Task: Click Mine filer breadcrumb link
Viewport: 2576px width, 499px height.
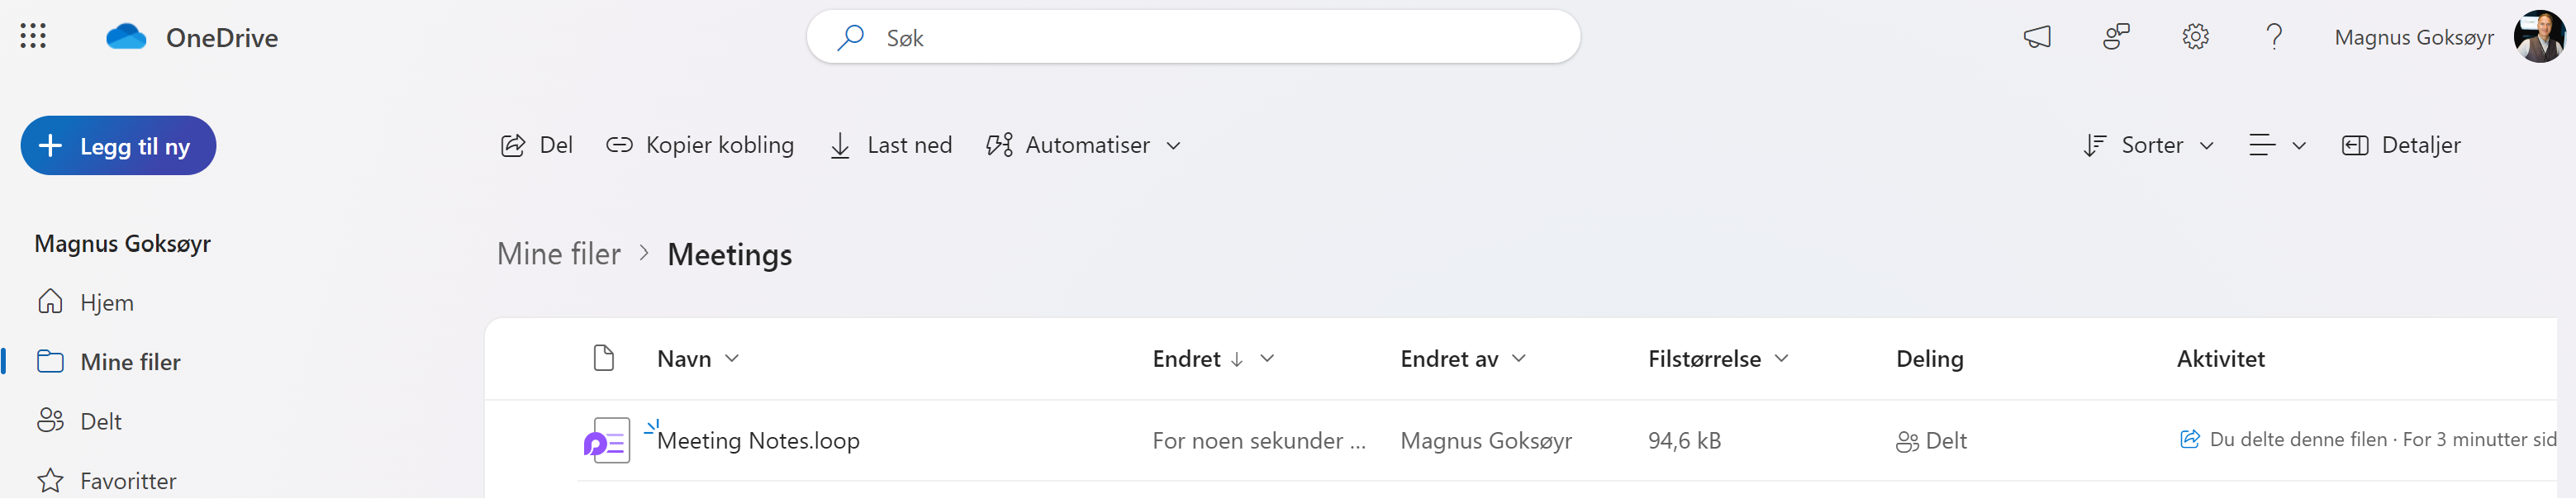Action: (x=559, y=255)
